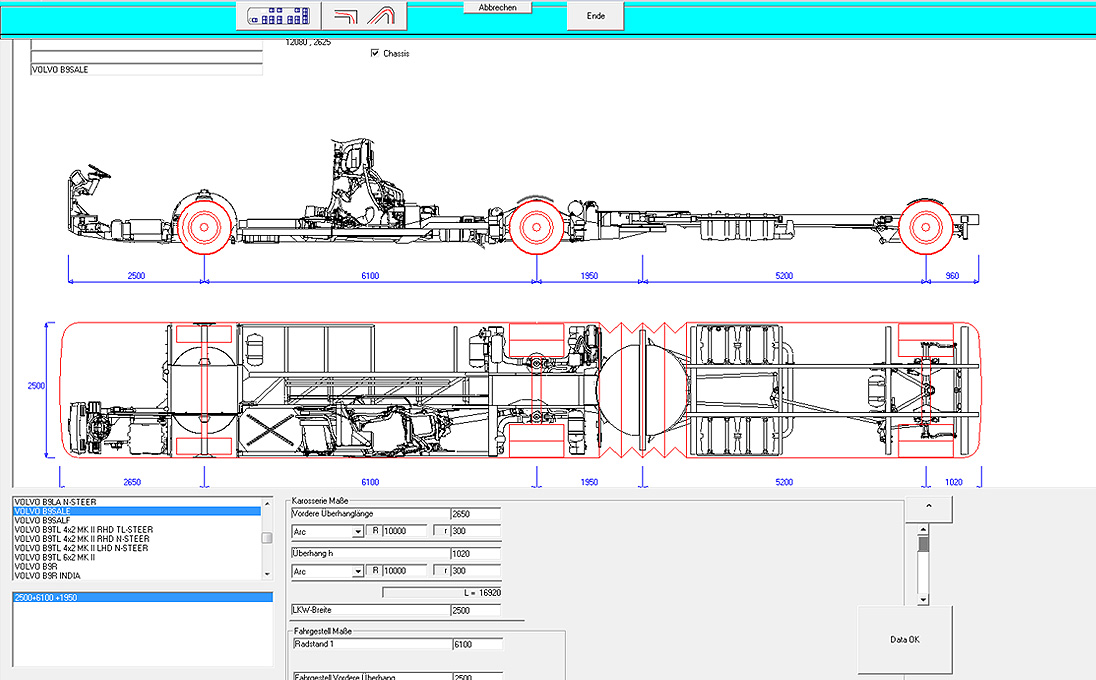Open the Arc dropdown under Überhang h
Viewport: 1096px width, 680px height.
pyautogui.click(x=357, y=572)
